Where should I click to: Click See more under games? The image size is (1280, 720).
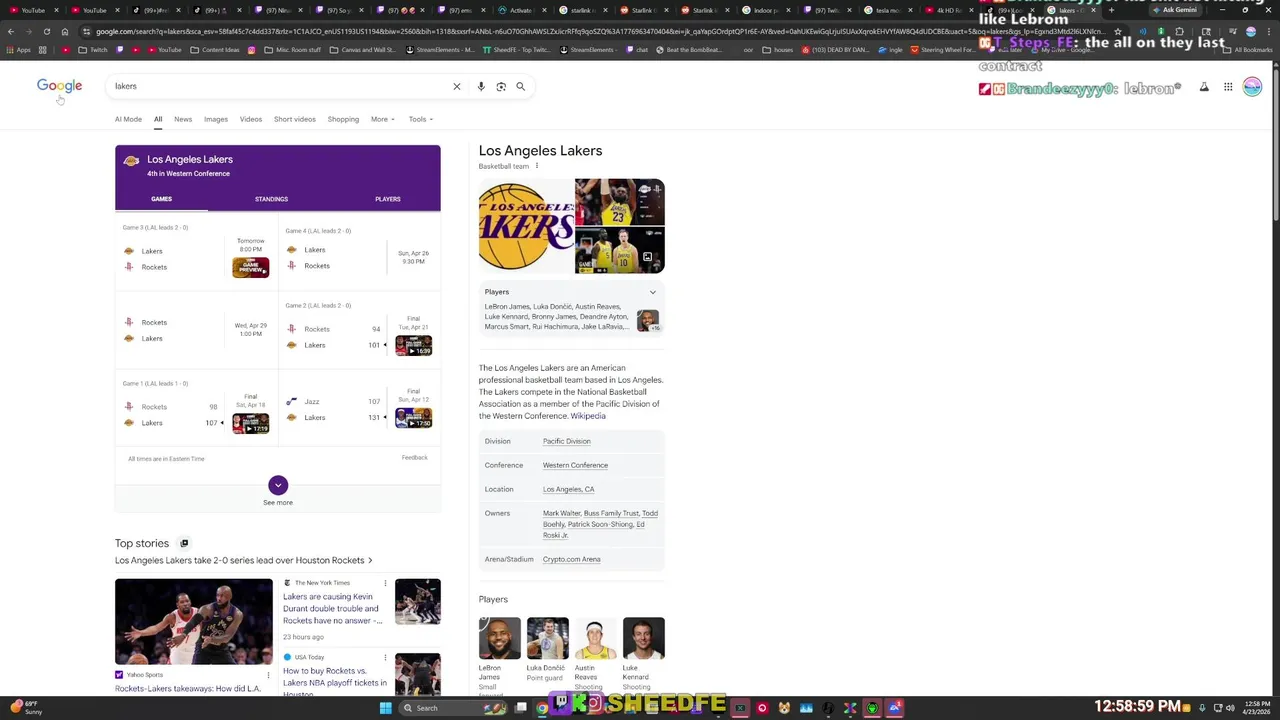[x=278, y=502]
